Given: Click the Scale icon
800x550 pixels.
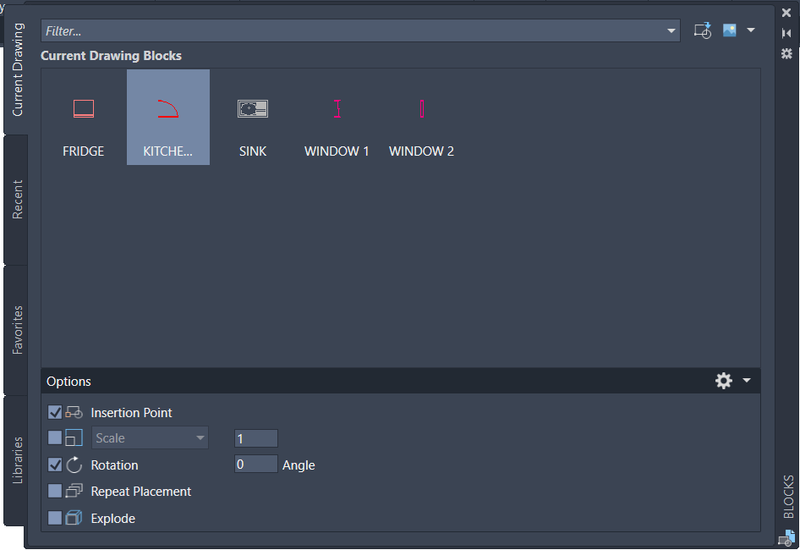Looking at the screenshot, I should click(x=74, y=438).
